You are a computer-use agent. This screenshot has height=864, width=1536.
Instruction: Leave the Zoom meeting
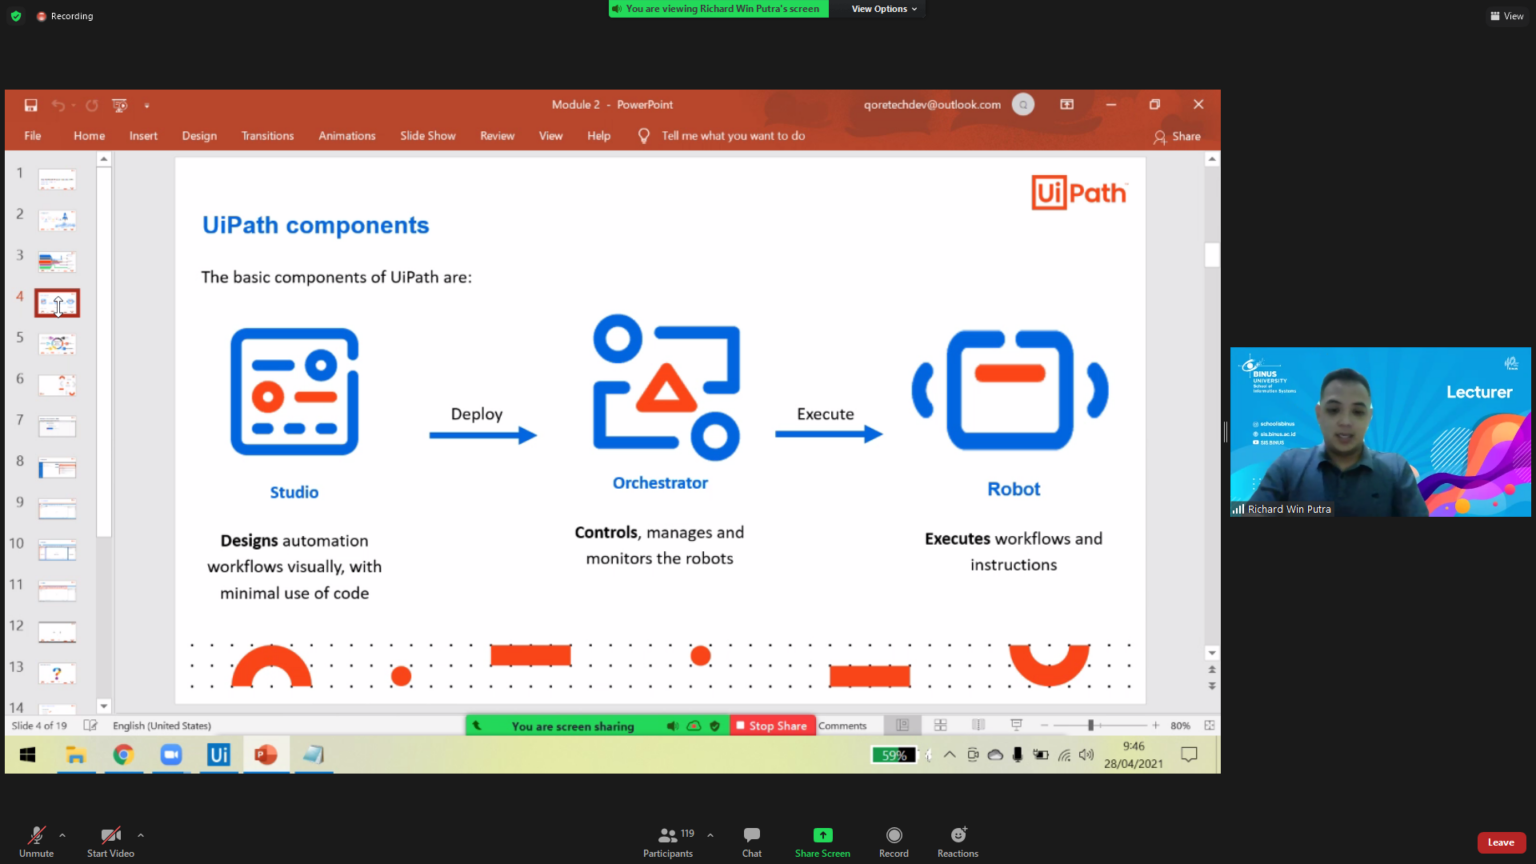(1500, 842)
